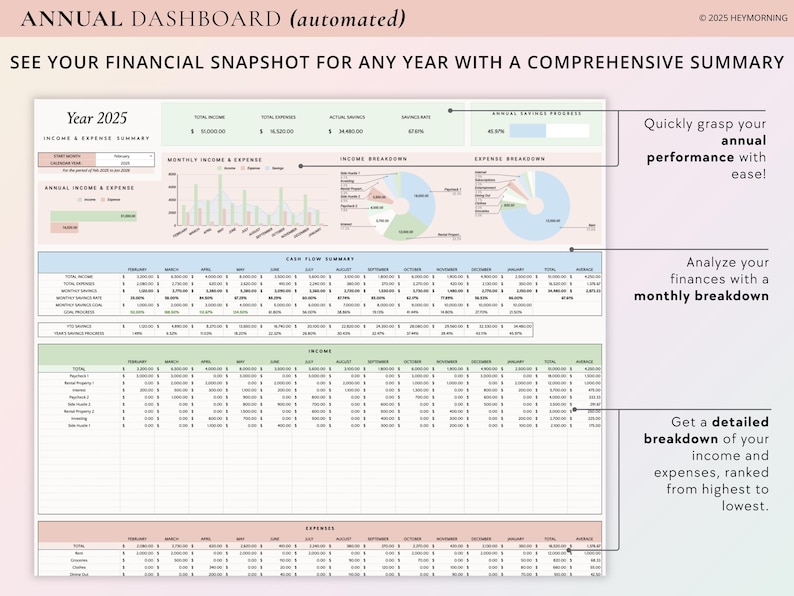Click the Monthly Savings Rate row label
This screenshot has height=596, width=794.
(x=79, y=298)
